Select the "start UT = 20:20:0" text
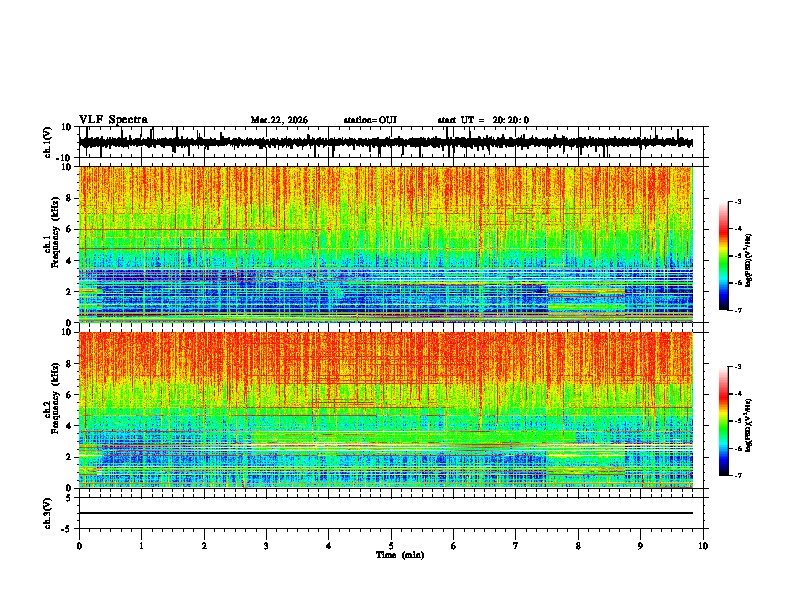Image resolution: width=792 pixels, height=612 pixels. pos(483,120)
